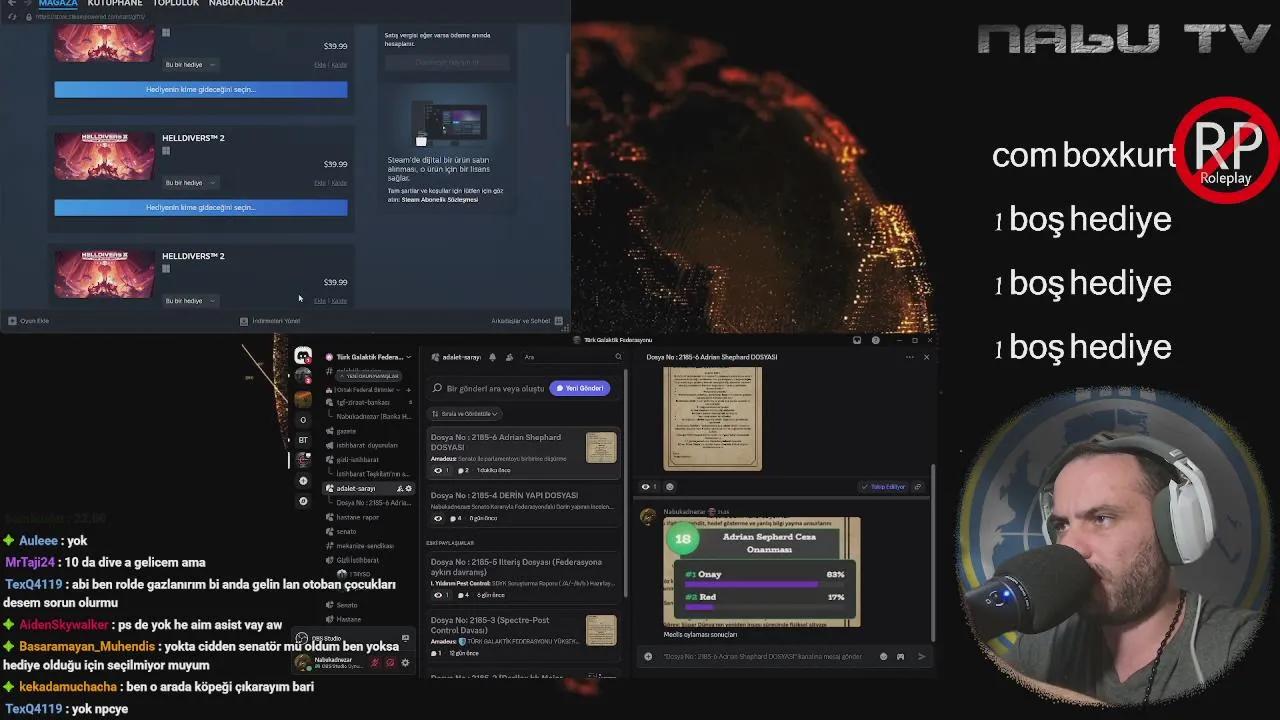The width and height of the screenshot is (1280, 720).
Task: Toggle Takip Ediliyor follow button
Action: 883,487
